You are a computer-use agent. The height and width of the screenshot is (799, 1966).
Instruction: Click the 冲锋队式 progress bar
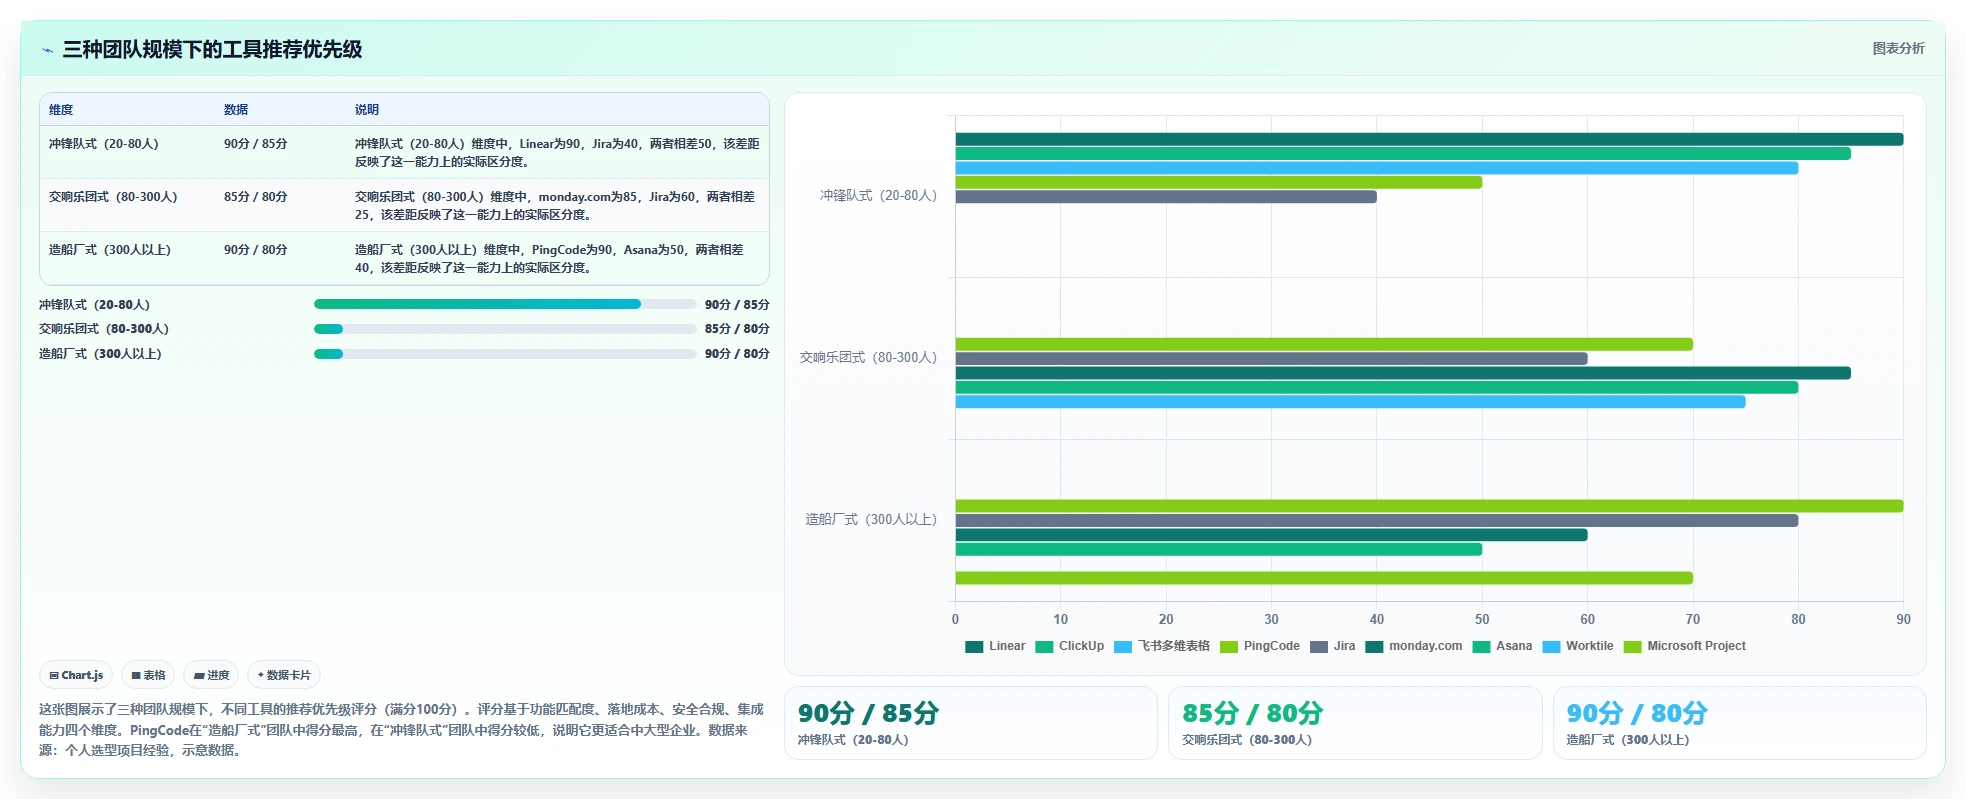click(505, 304)
